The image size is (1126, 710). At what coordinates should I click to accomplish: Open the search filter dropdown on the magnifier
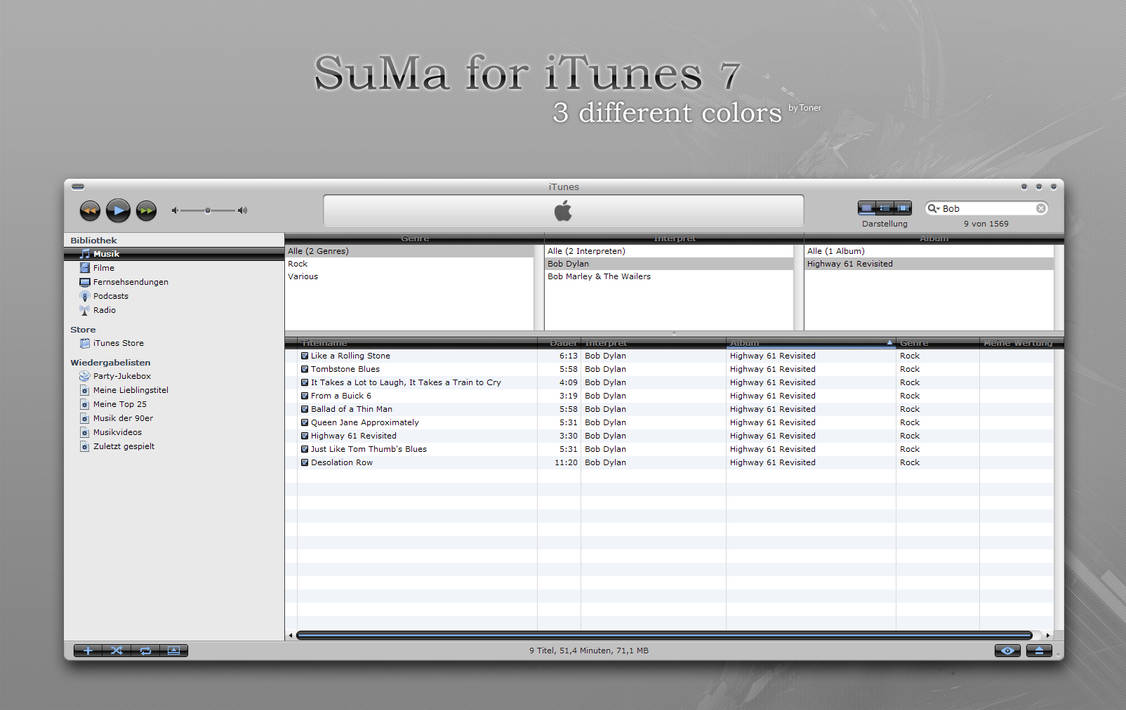[x=931, y=208]
